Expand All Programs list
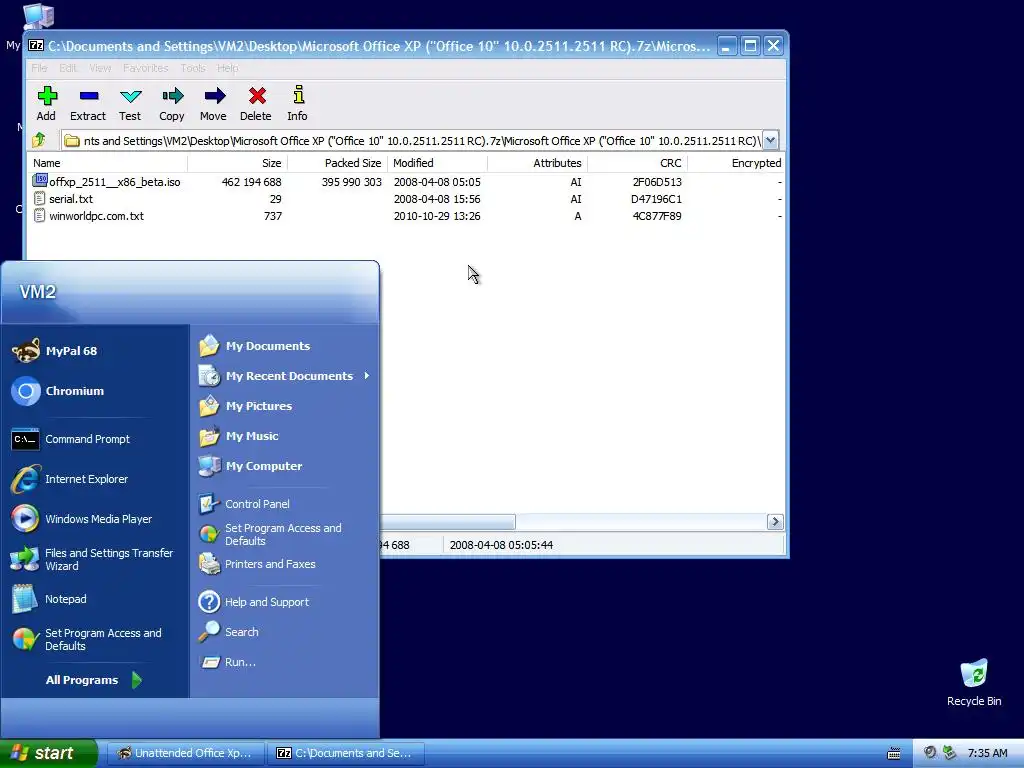The height and width of the screenshot is (768, 1024). pos(95,680)
